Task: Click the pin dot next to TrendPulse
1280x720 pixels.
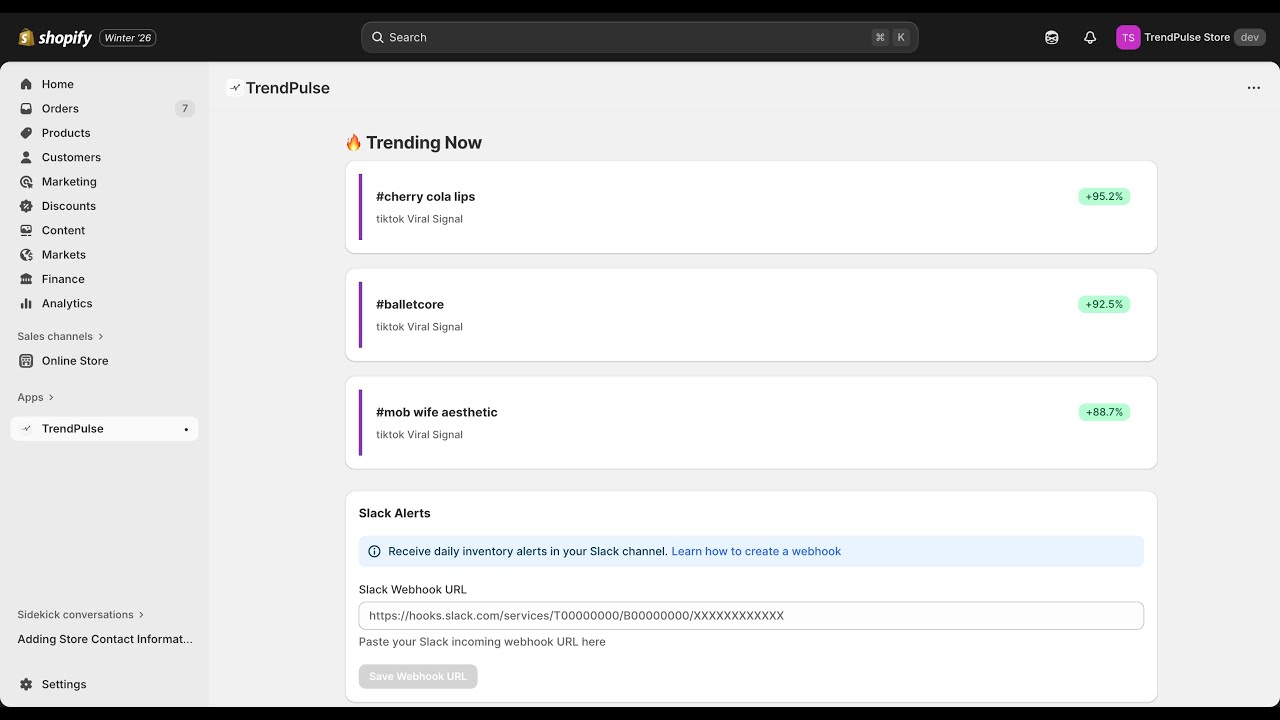Action: pos(186,429)
